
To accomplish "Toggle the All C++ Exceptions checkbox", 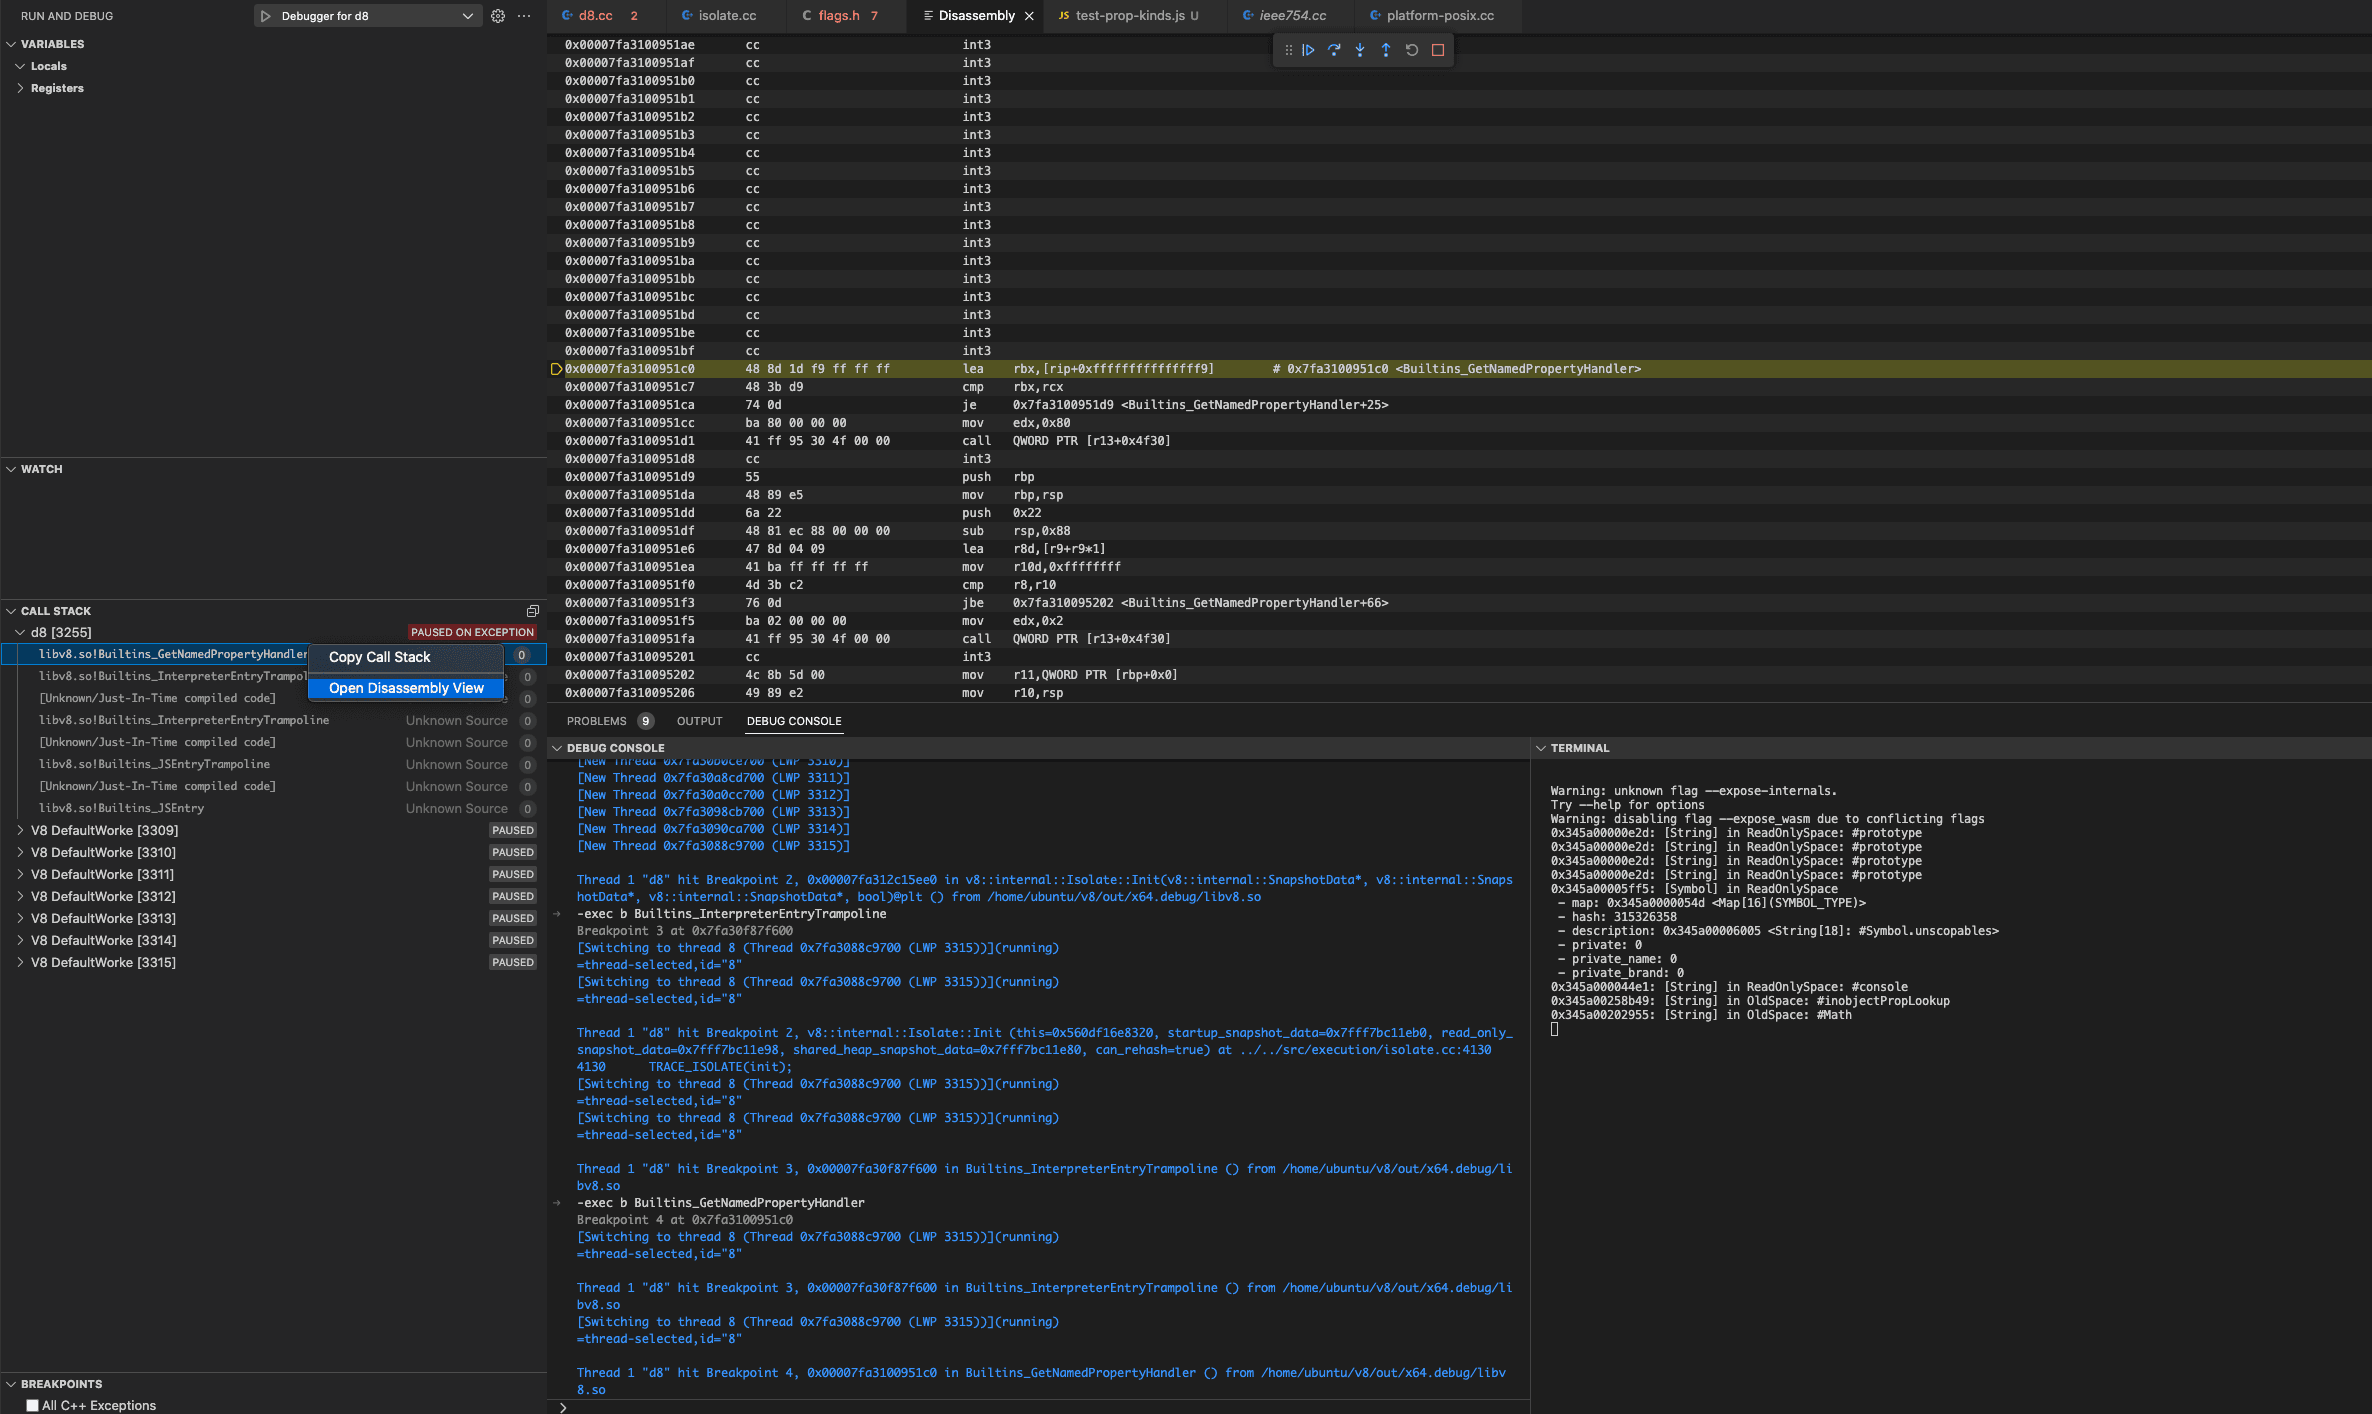I will point(34,1405).
